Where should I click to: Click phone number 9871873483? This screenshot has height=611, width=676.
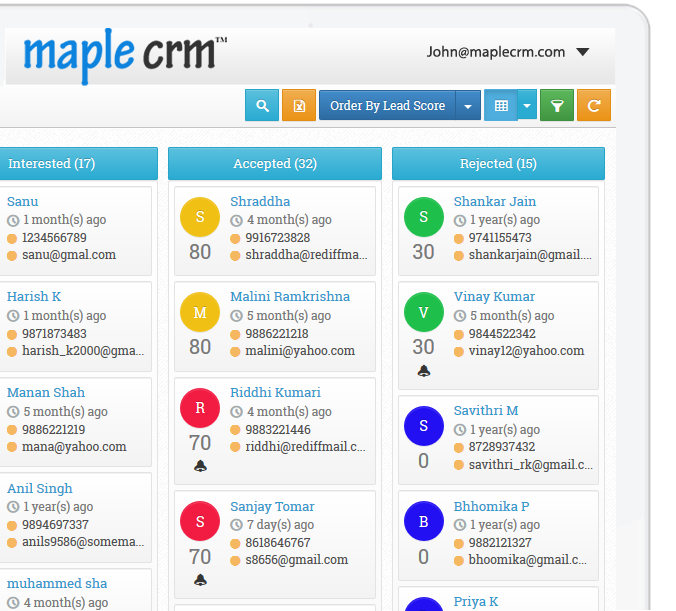coord(54,334)
